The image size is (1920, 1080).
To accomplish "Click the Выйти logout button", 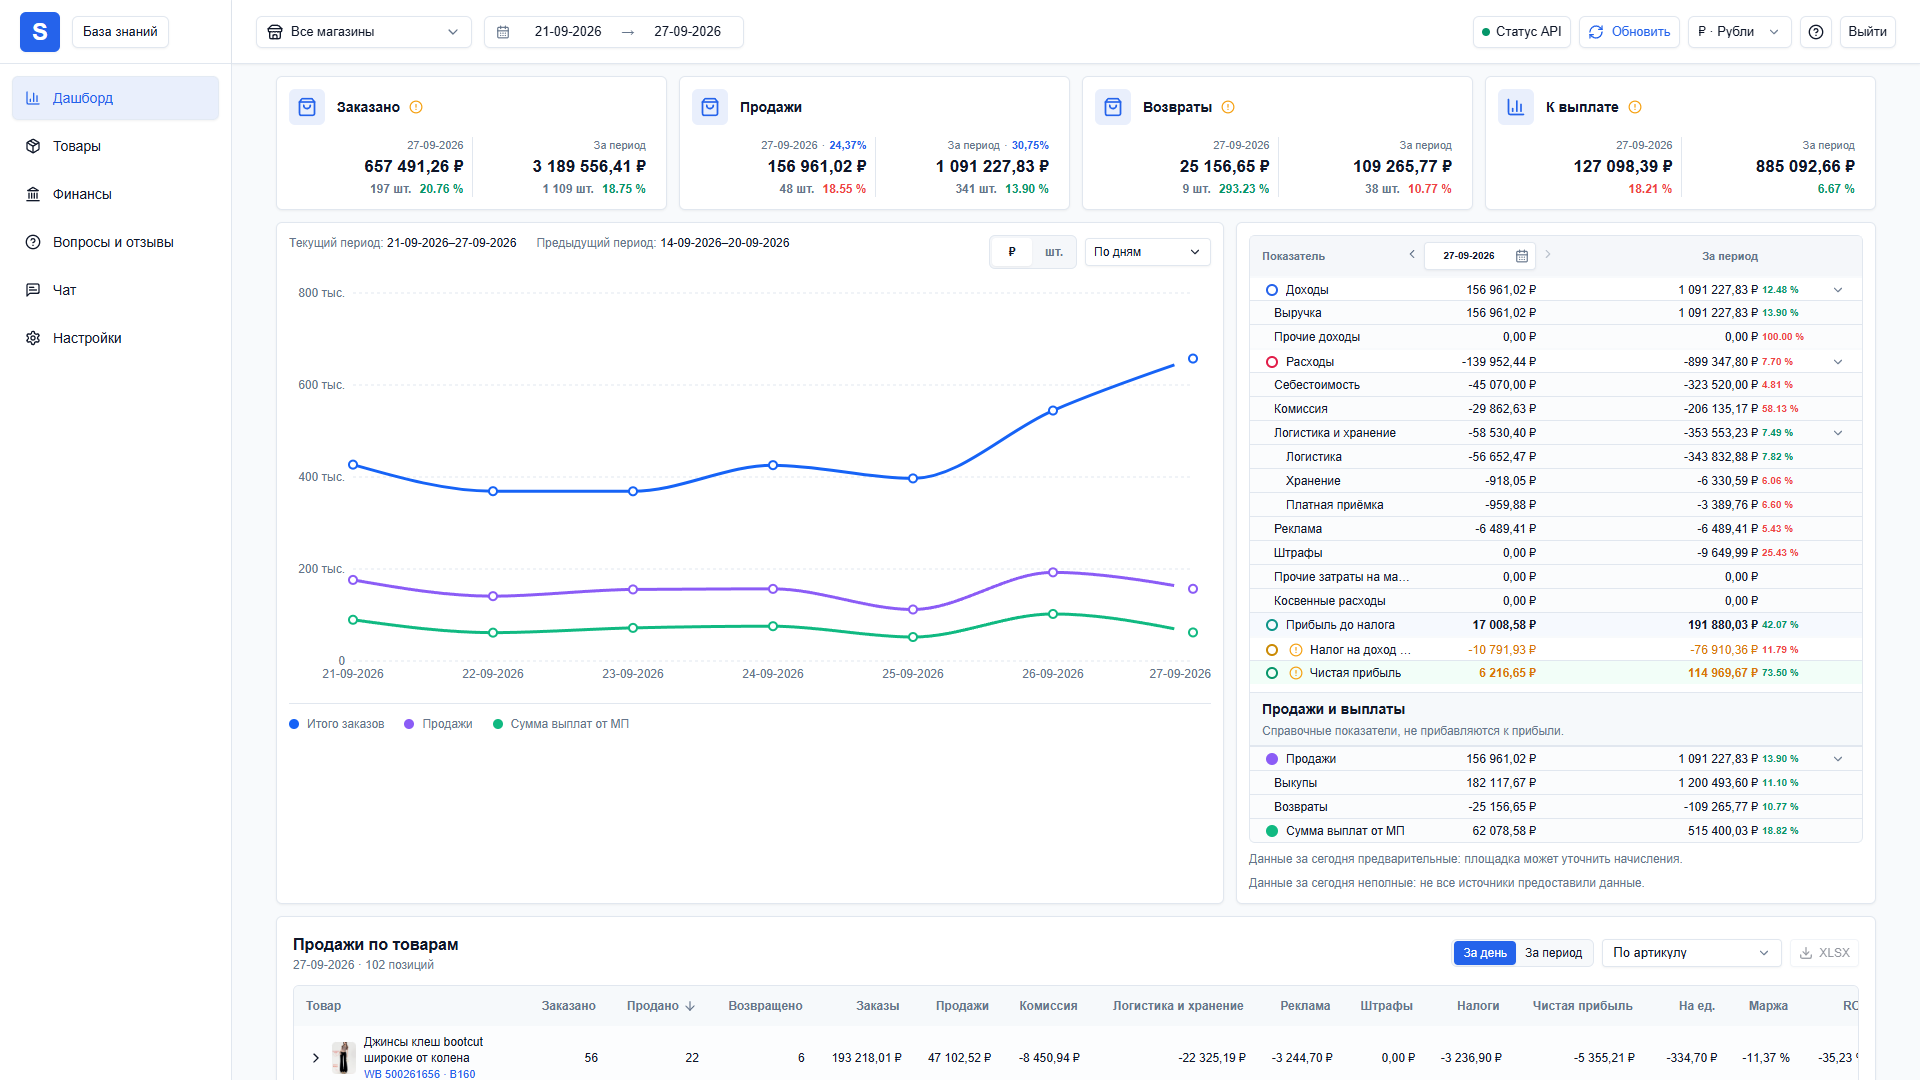I will 1867,32.
